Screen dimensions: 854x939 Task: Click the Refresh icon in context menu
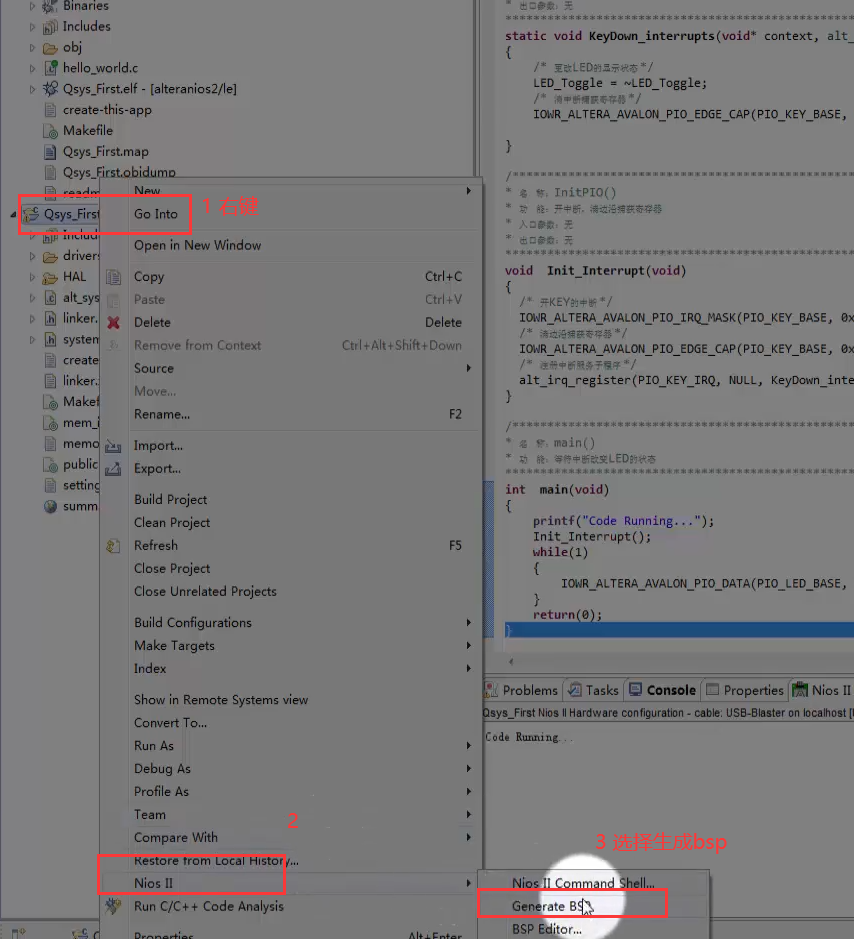[113, 546]
